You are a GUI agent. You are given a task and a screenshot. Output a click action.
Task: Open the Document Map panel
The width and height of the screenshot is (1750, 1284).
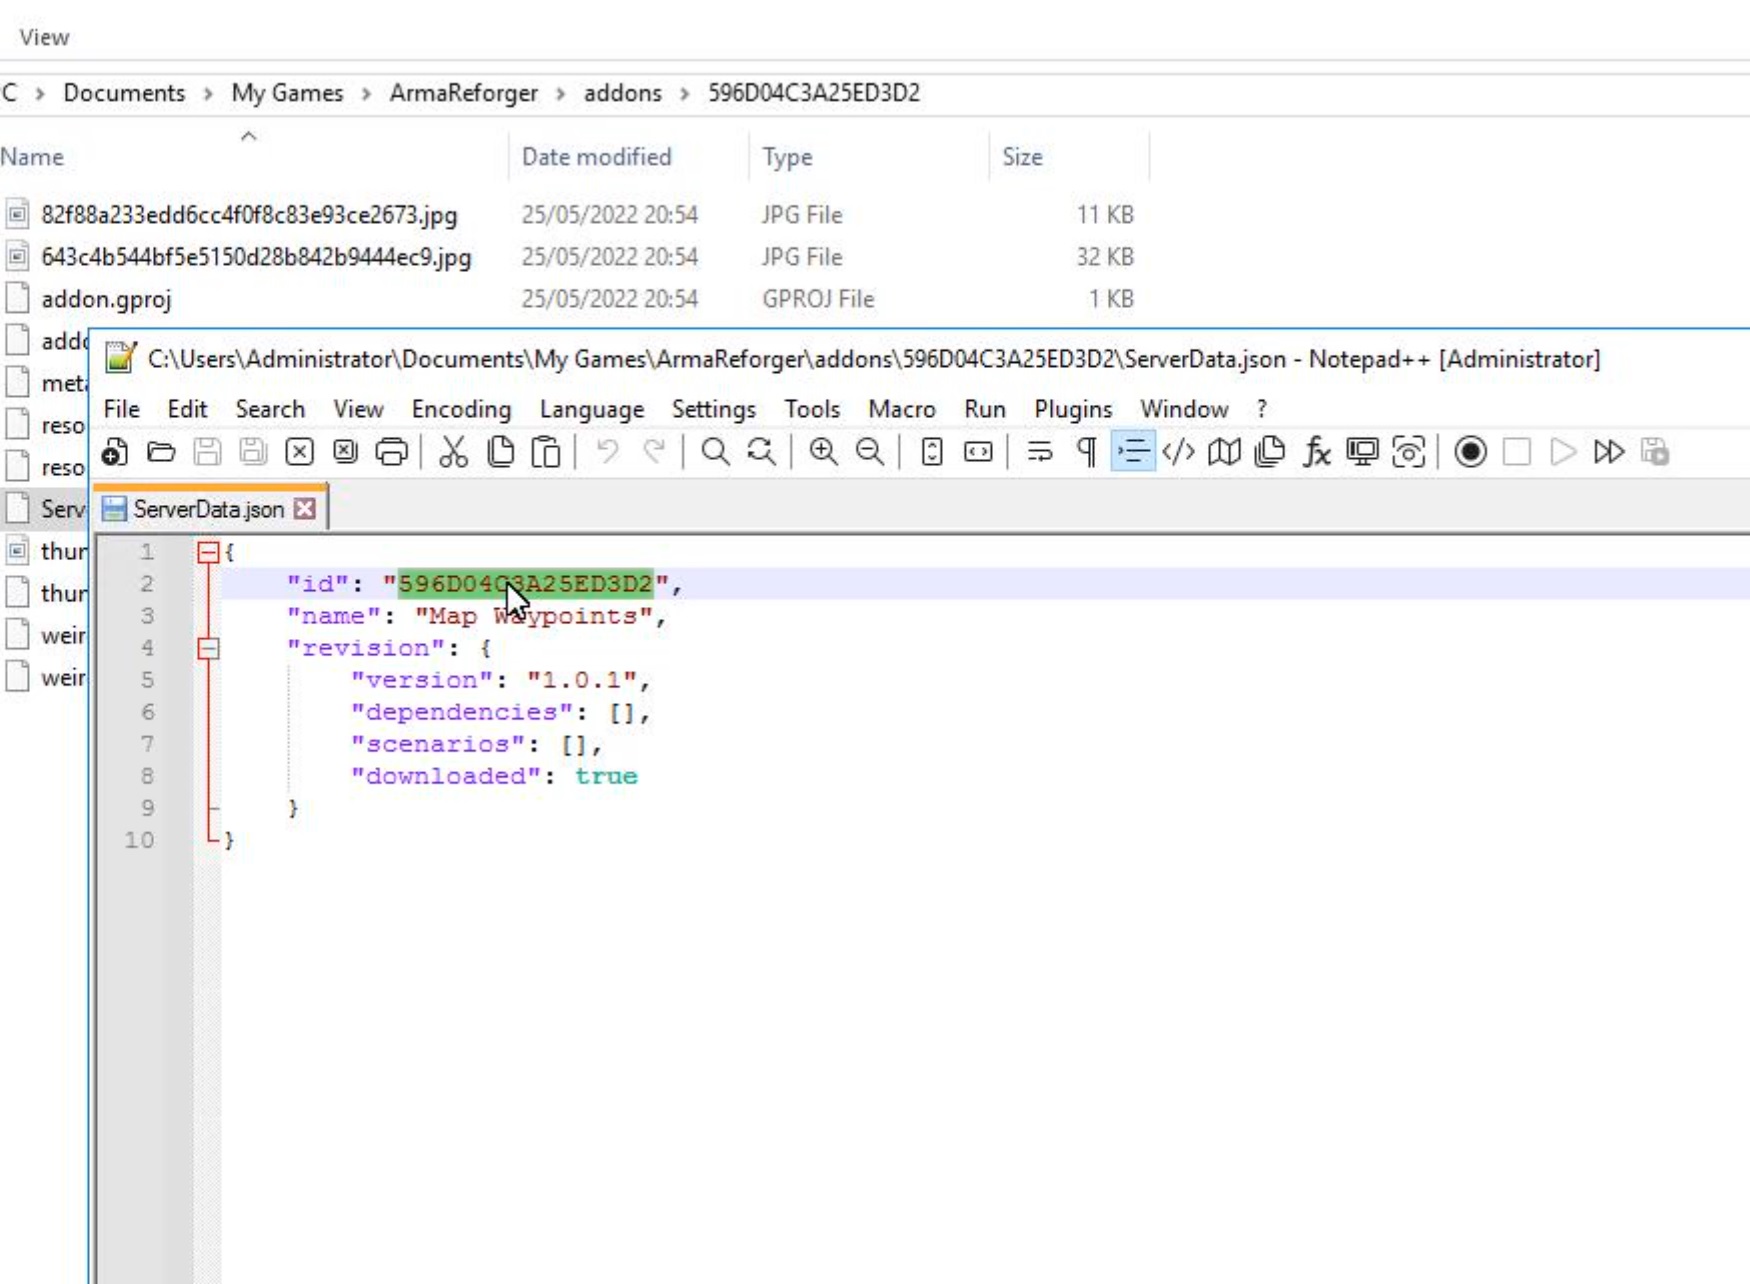coord(1224,453)
